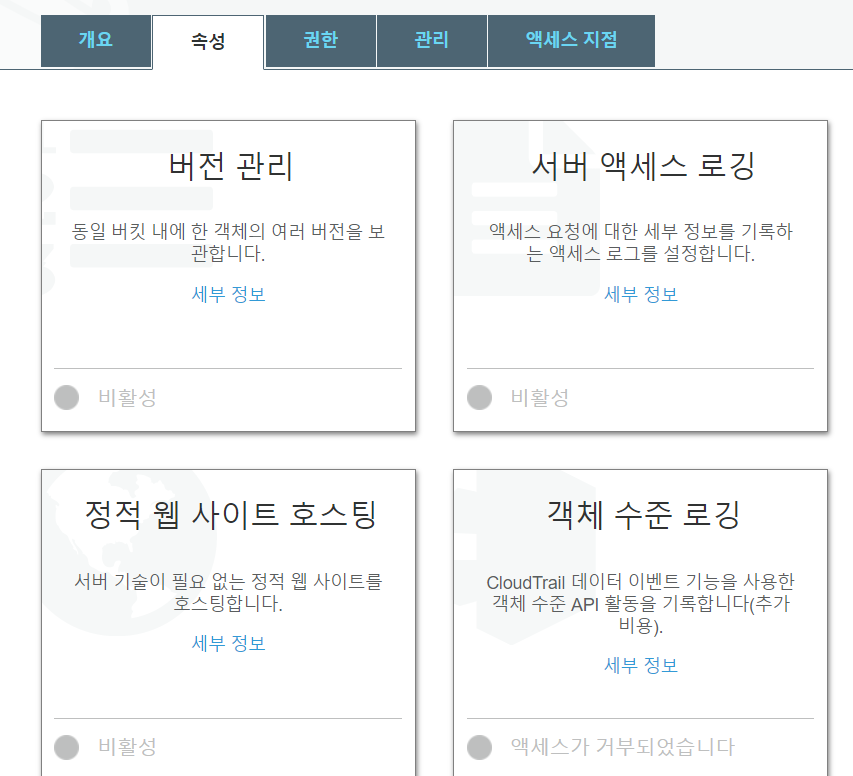Open 세부 정보 link in 서버 액세스 로깅 card

click(641, 294)
